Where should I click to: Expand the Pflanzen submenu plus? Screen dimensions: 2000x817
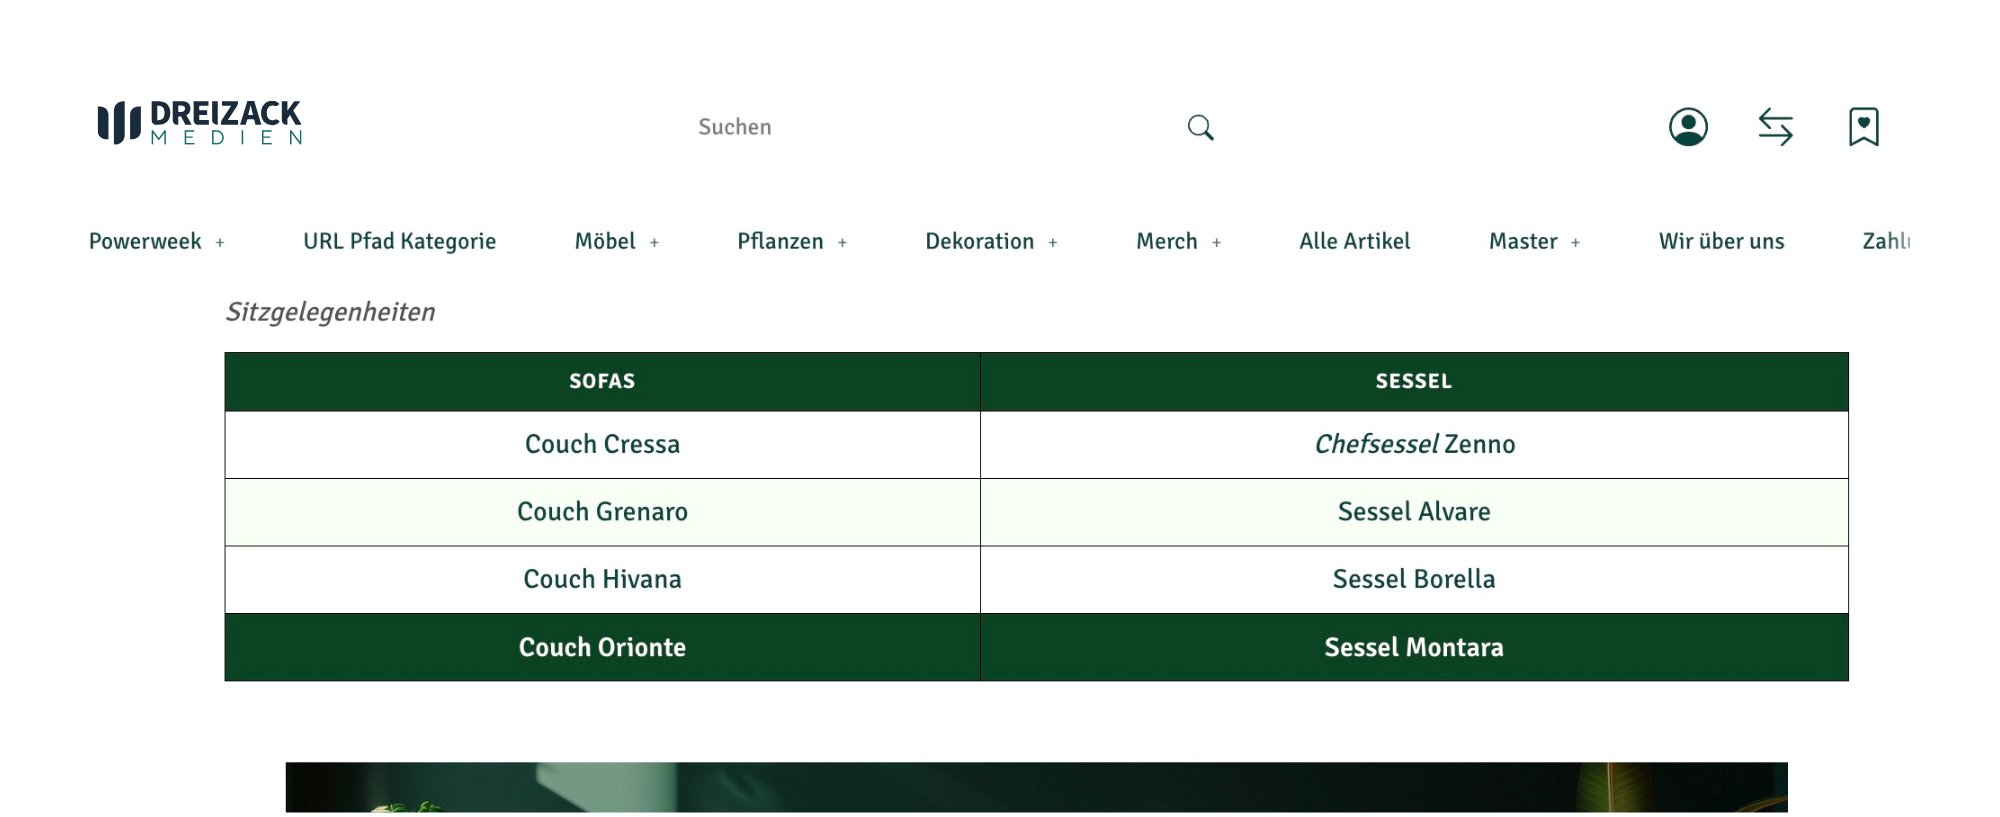tap(842, 242)
